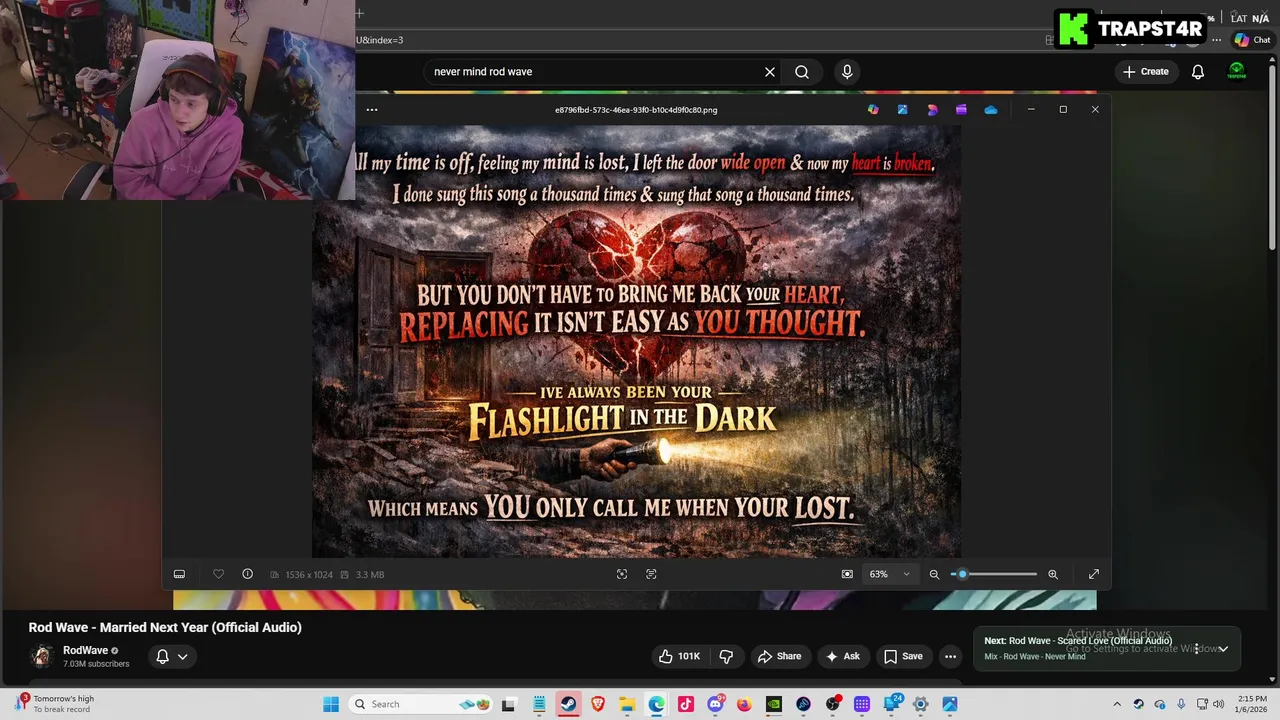Open the RodWave channel name link

(85, 650)
